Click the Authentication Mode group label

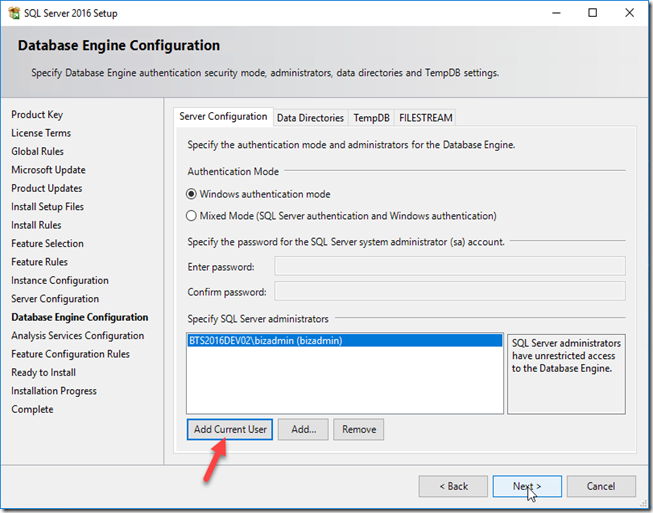coord(233,172)
